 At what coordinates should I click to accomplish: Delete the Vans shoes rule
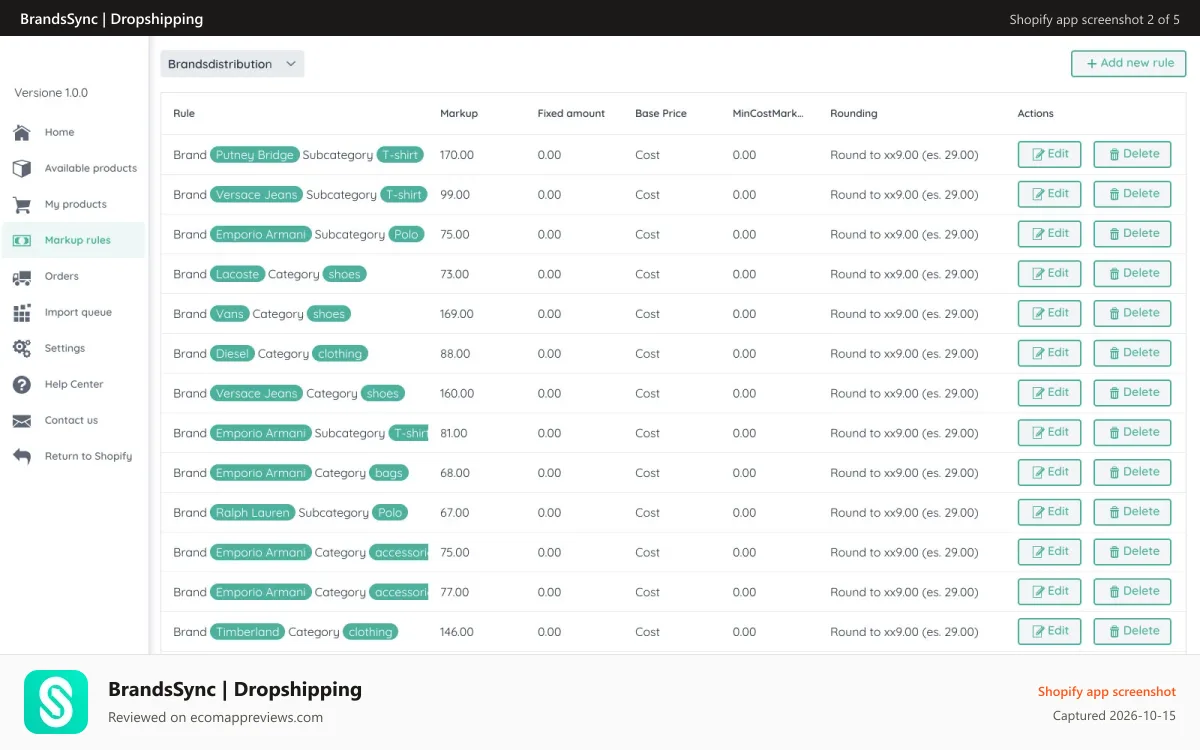1132,313
